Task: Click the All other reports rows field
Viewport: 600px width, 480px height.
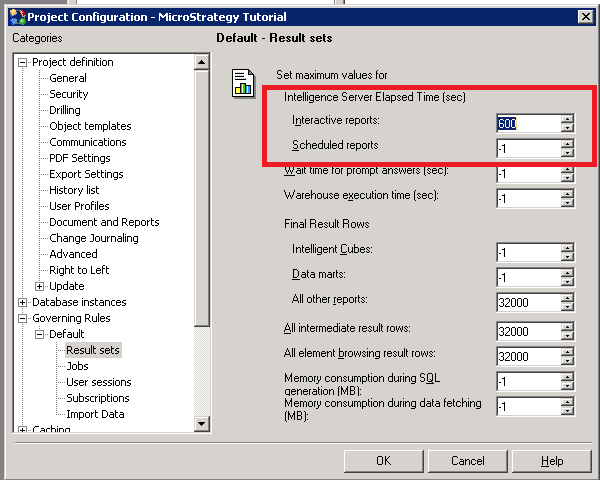Action: pos(528,303)
